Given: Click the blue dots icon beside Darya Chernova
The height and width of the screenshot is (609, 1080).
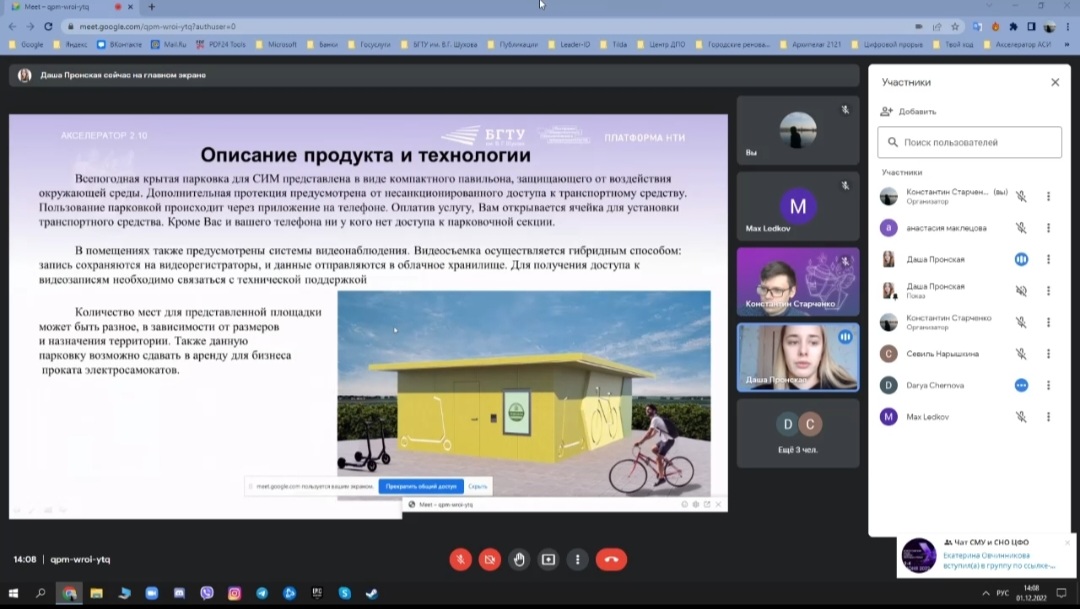Looking at the screenshot, I should [x=1021, y=385].
